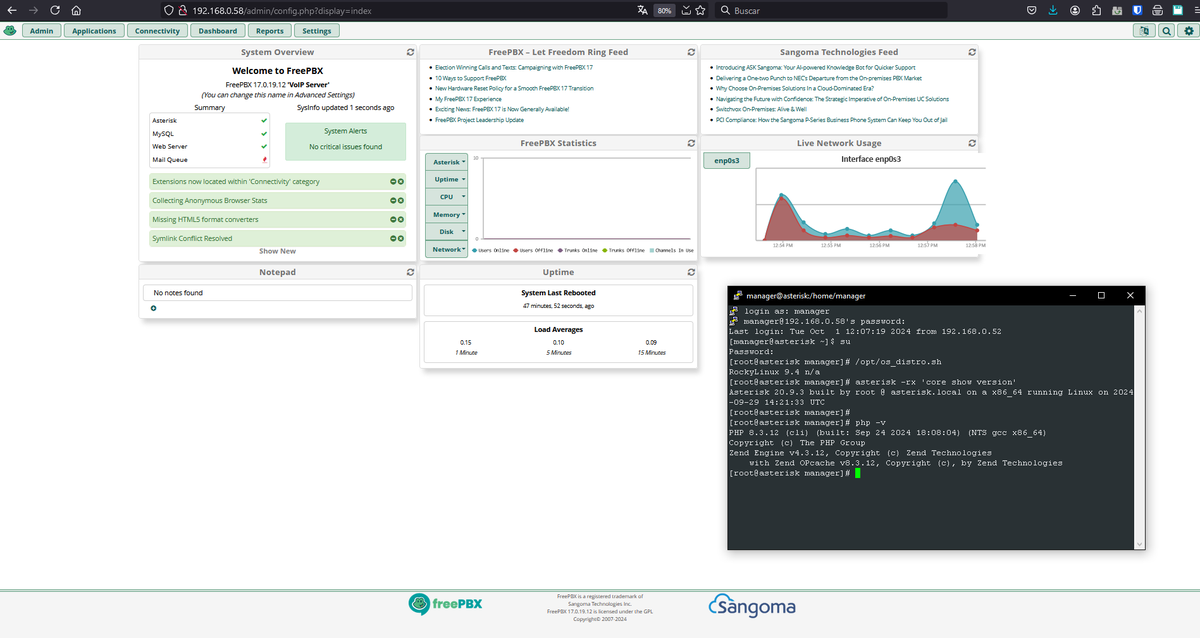1200x638 pixels.
Task: Refresh the FreePBX Statistics widget
Action: [x=692, y=143]
